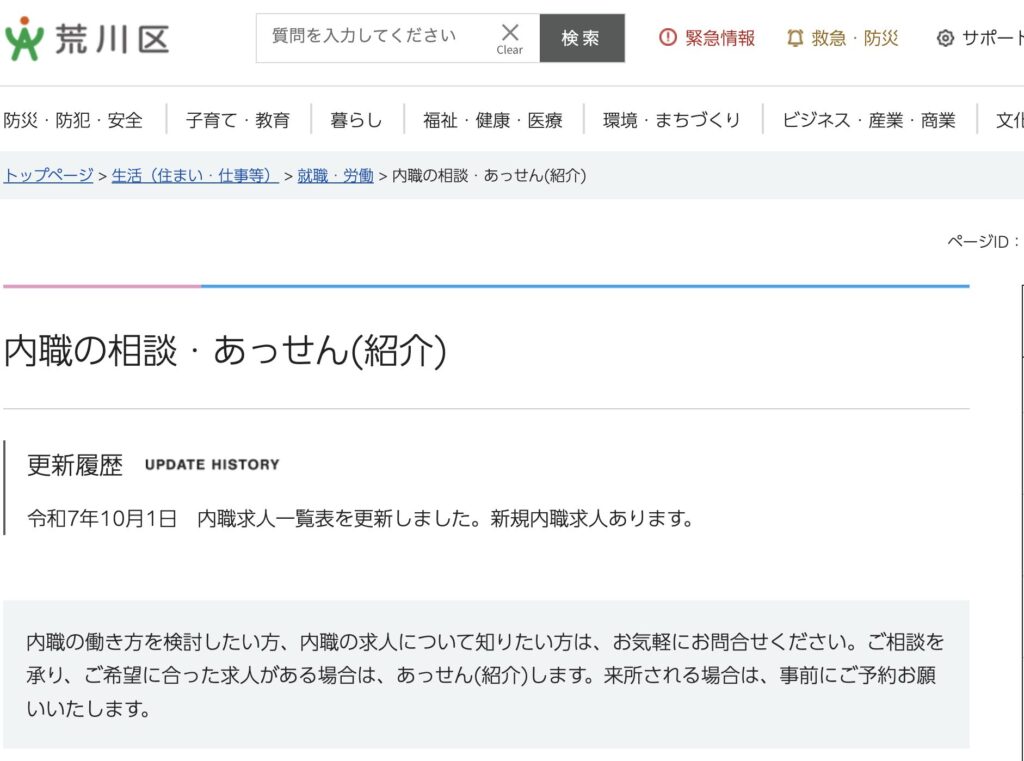This screenshot has width=1024, height=761.
Task: Open 救急・防災 bell icon link
Action: (x=795, y=38)
